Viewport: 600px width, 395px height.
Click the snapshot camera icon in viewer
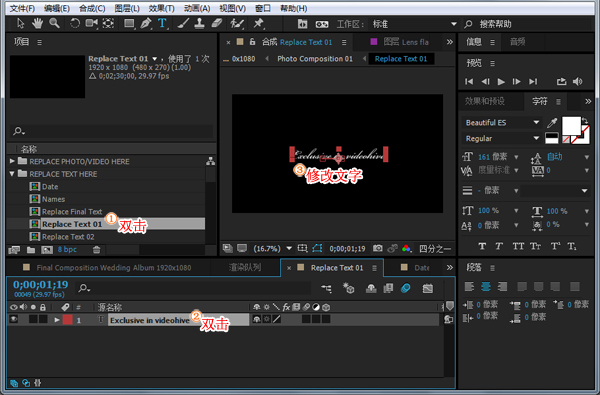[x=378, y=248]
